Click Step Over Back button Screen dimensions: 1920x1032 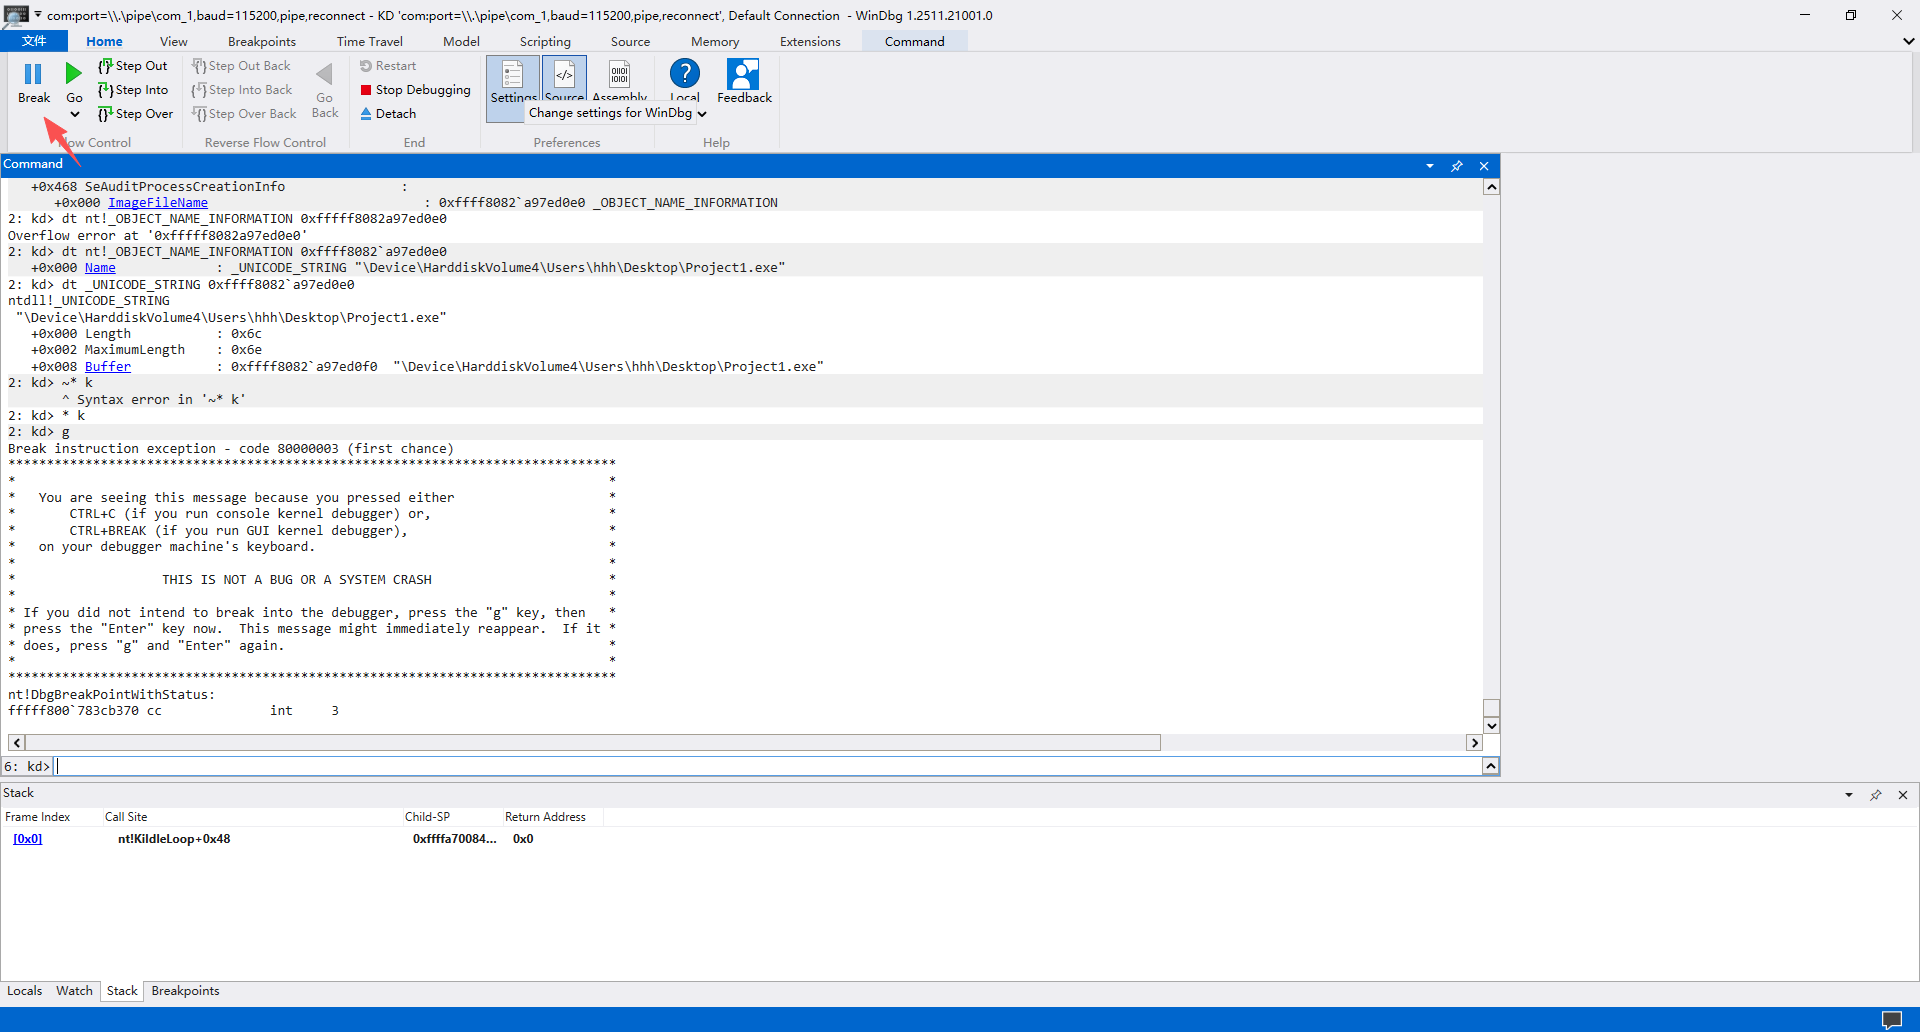click(x=244, y=114)
